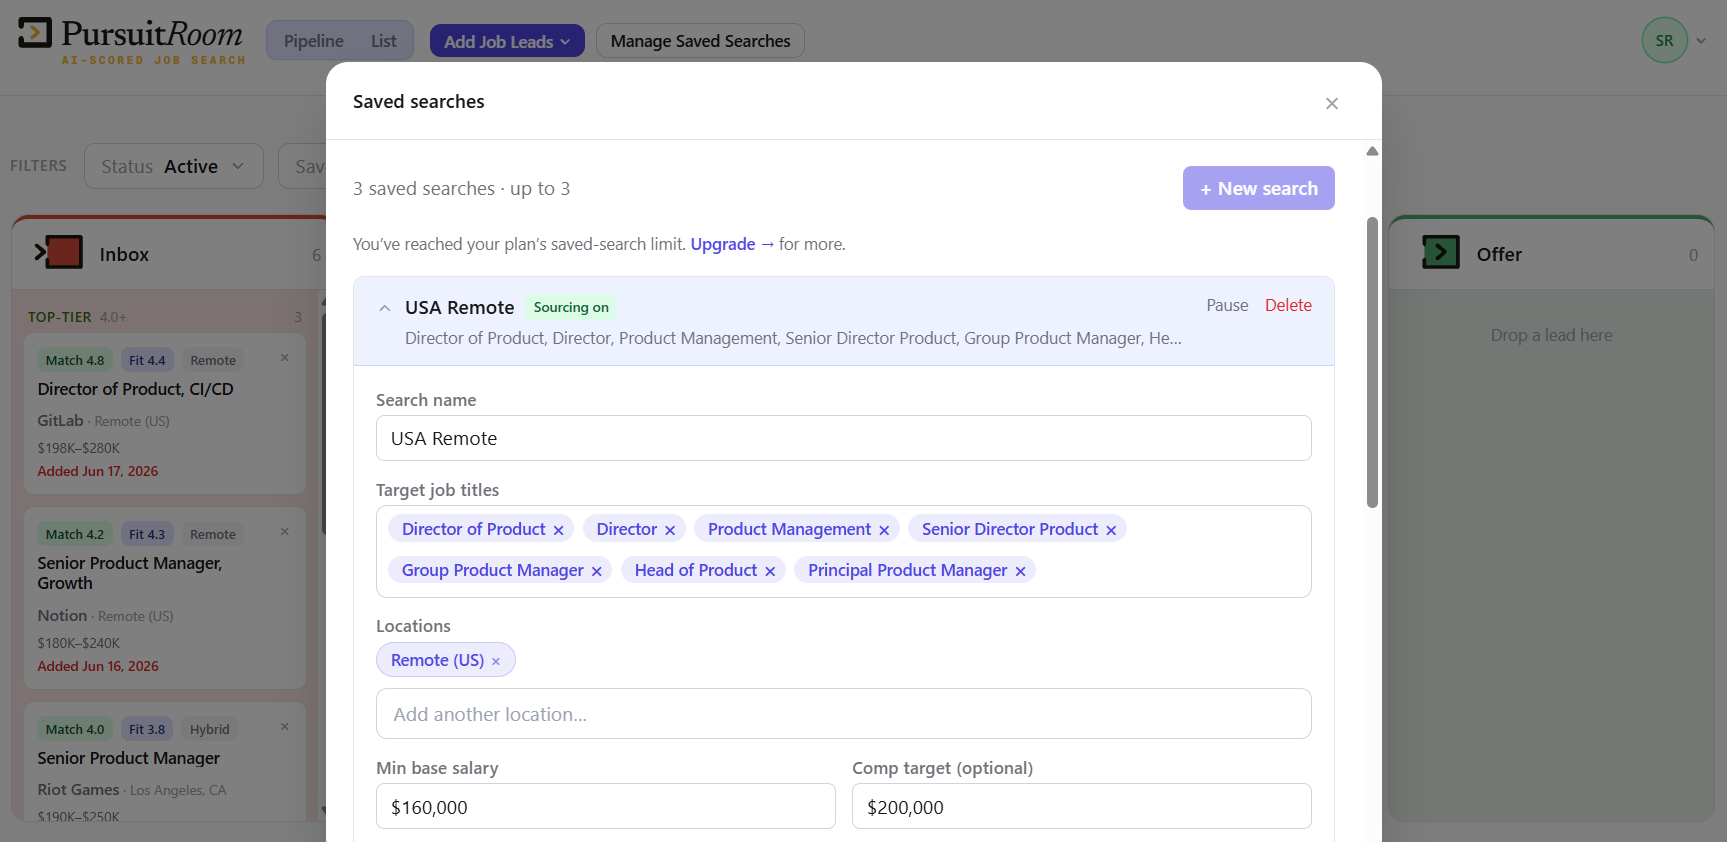Remove the Director of Product title tag

point(558,530)
